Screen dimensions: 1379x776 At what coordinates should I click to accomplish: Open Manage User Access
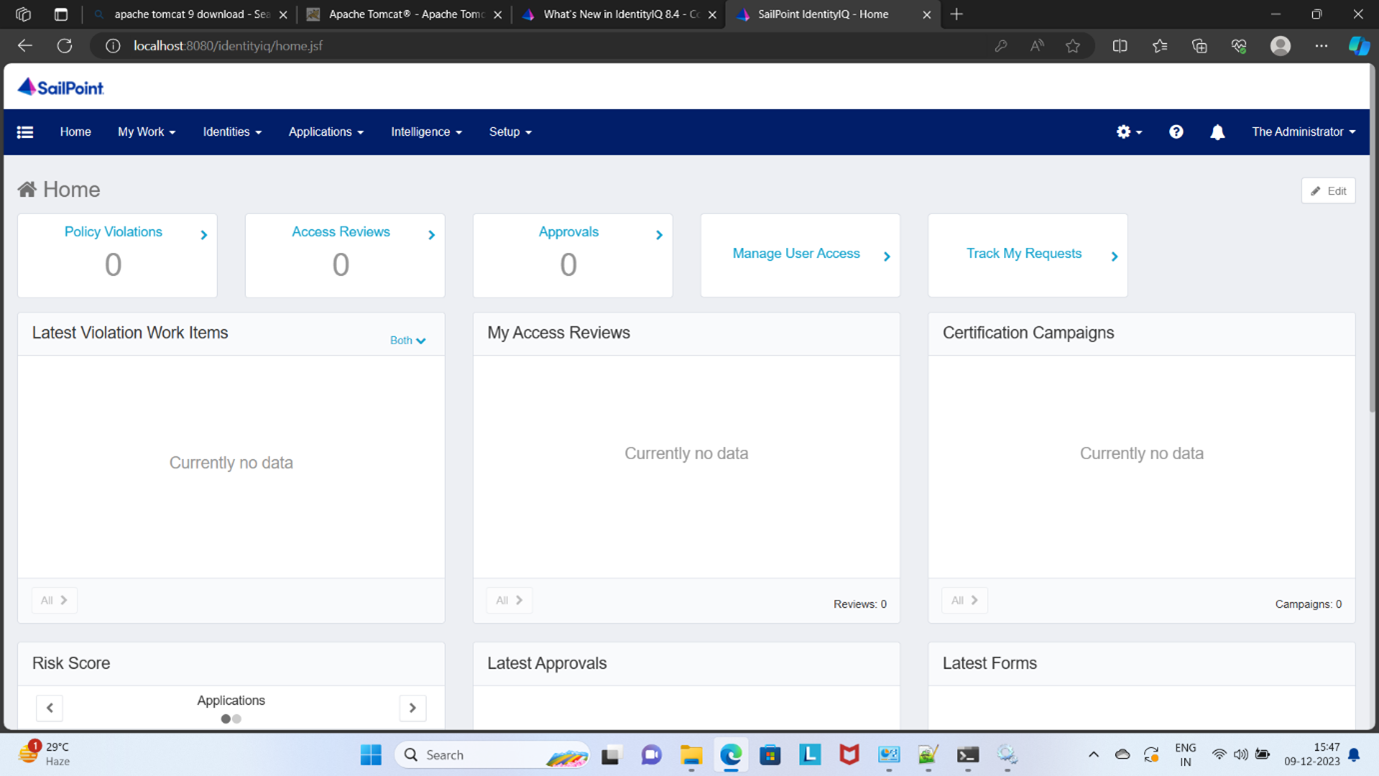(x=797, y=254)
